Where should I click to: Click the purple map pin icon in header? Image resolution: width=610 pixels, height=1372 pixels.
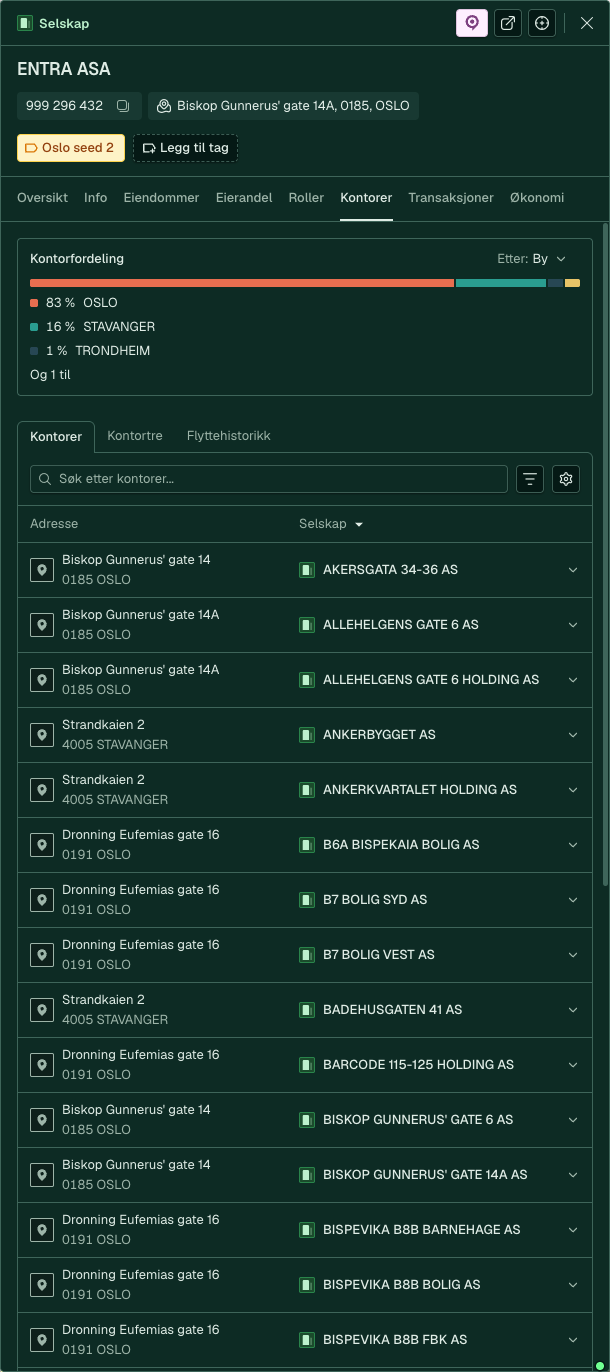click(x=472, y=23)
